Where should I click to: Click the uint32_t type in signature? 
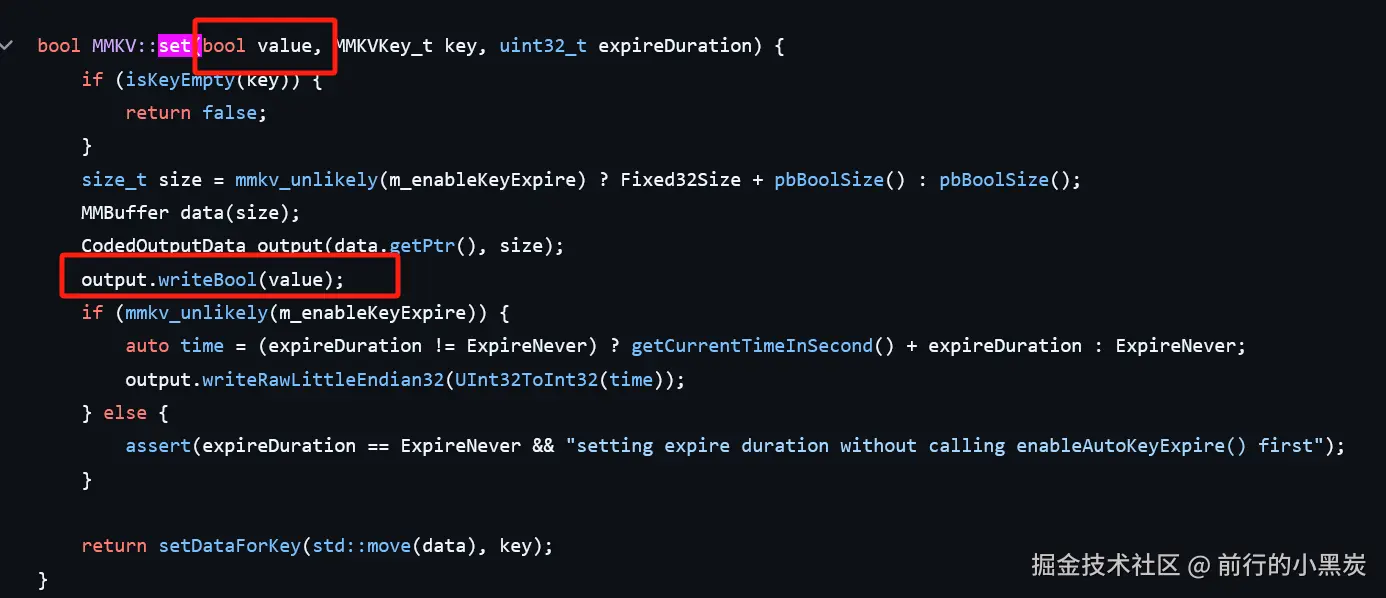[543, 46]
